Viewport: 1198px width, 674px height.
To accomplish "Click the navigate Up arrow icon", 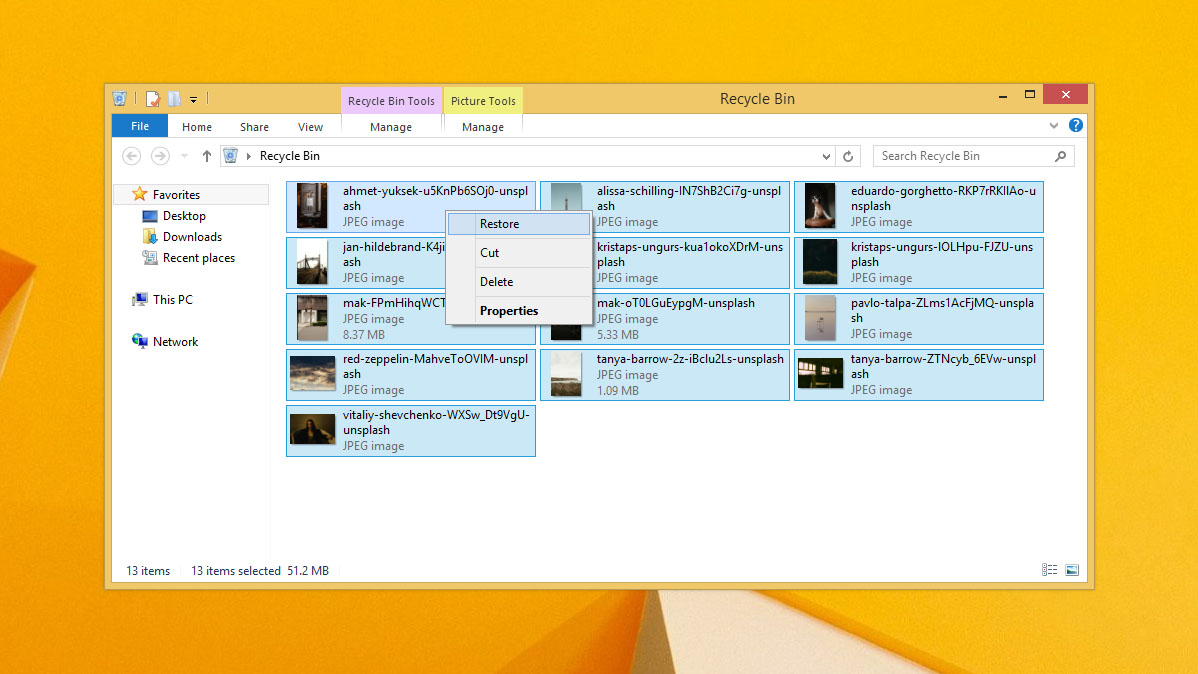I will pyautogui.click(x=206, y=156).
